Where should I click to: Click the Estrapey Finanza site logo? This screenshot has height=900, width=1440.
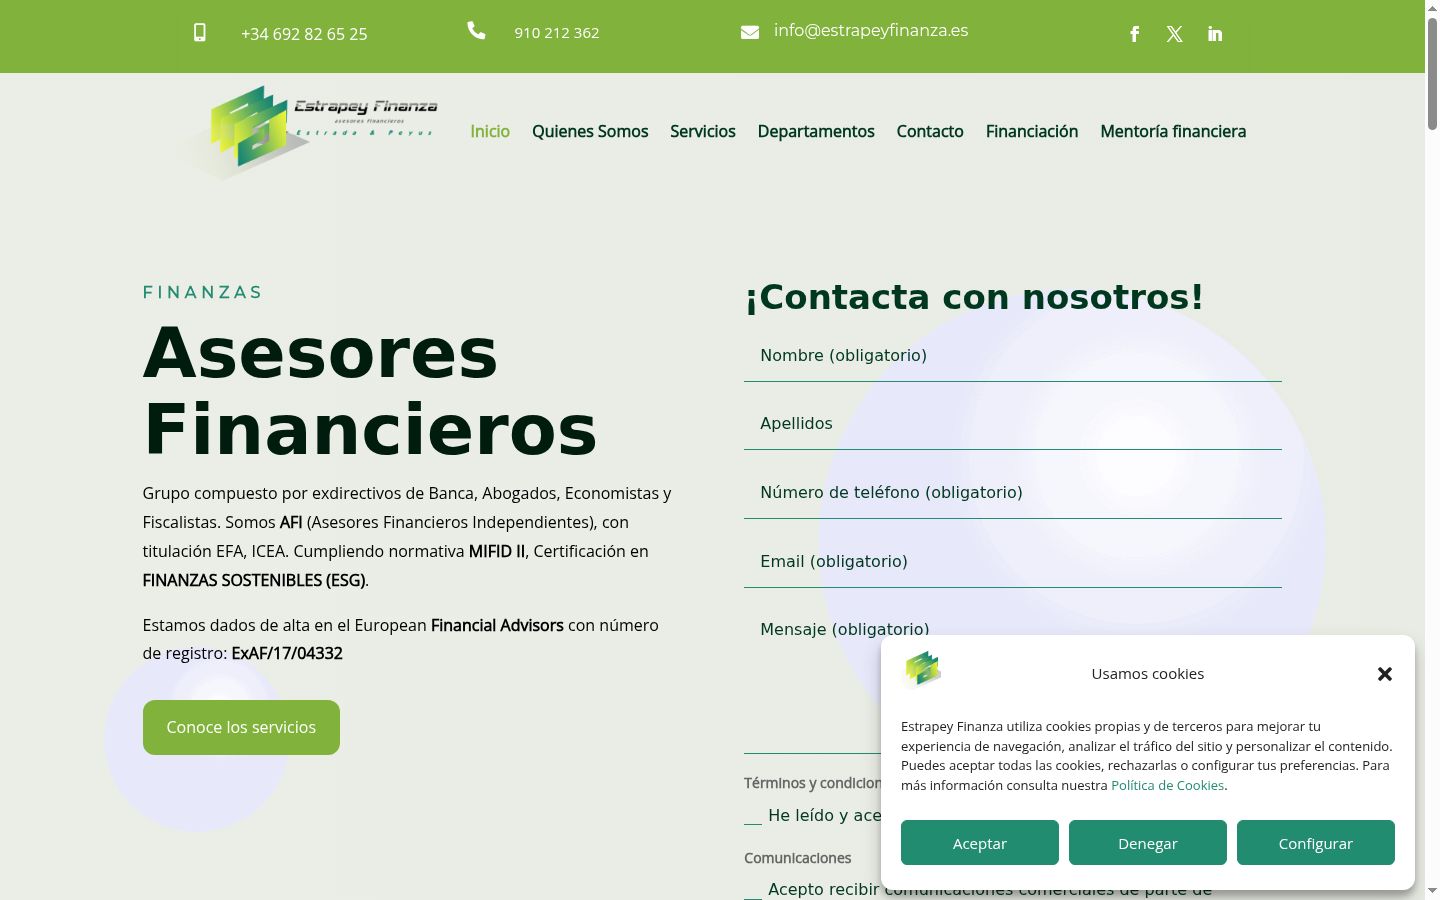[x=310, y=131]
